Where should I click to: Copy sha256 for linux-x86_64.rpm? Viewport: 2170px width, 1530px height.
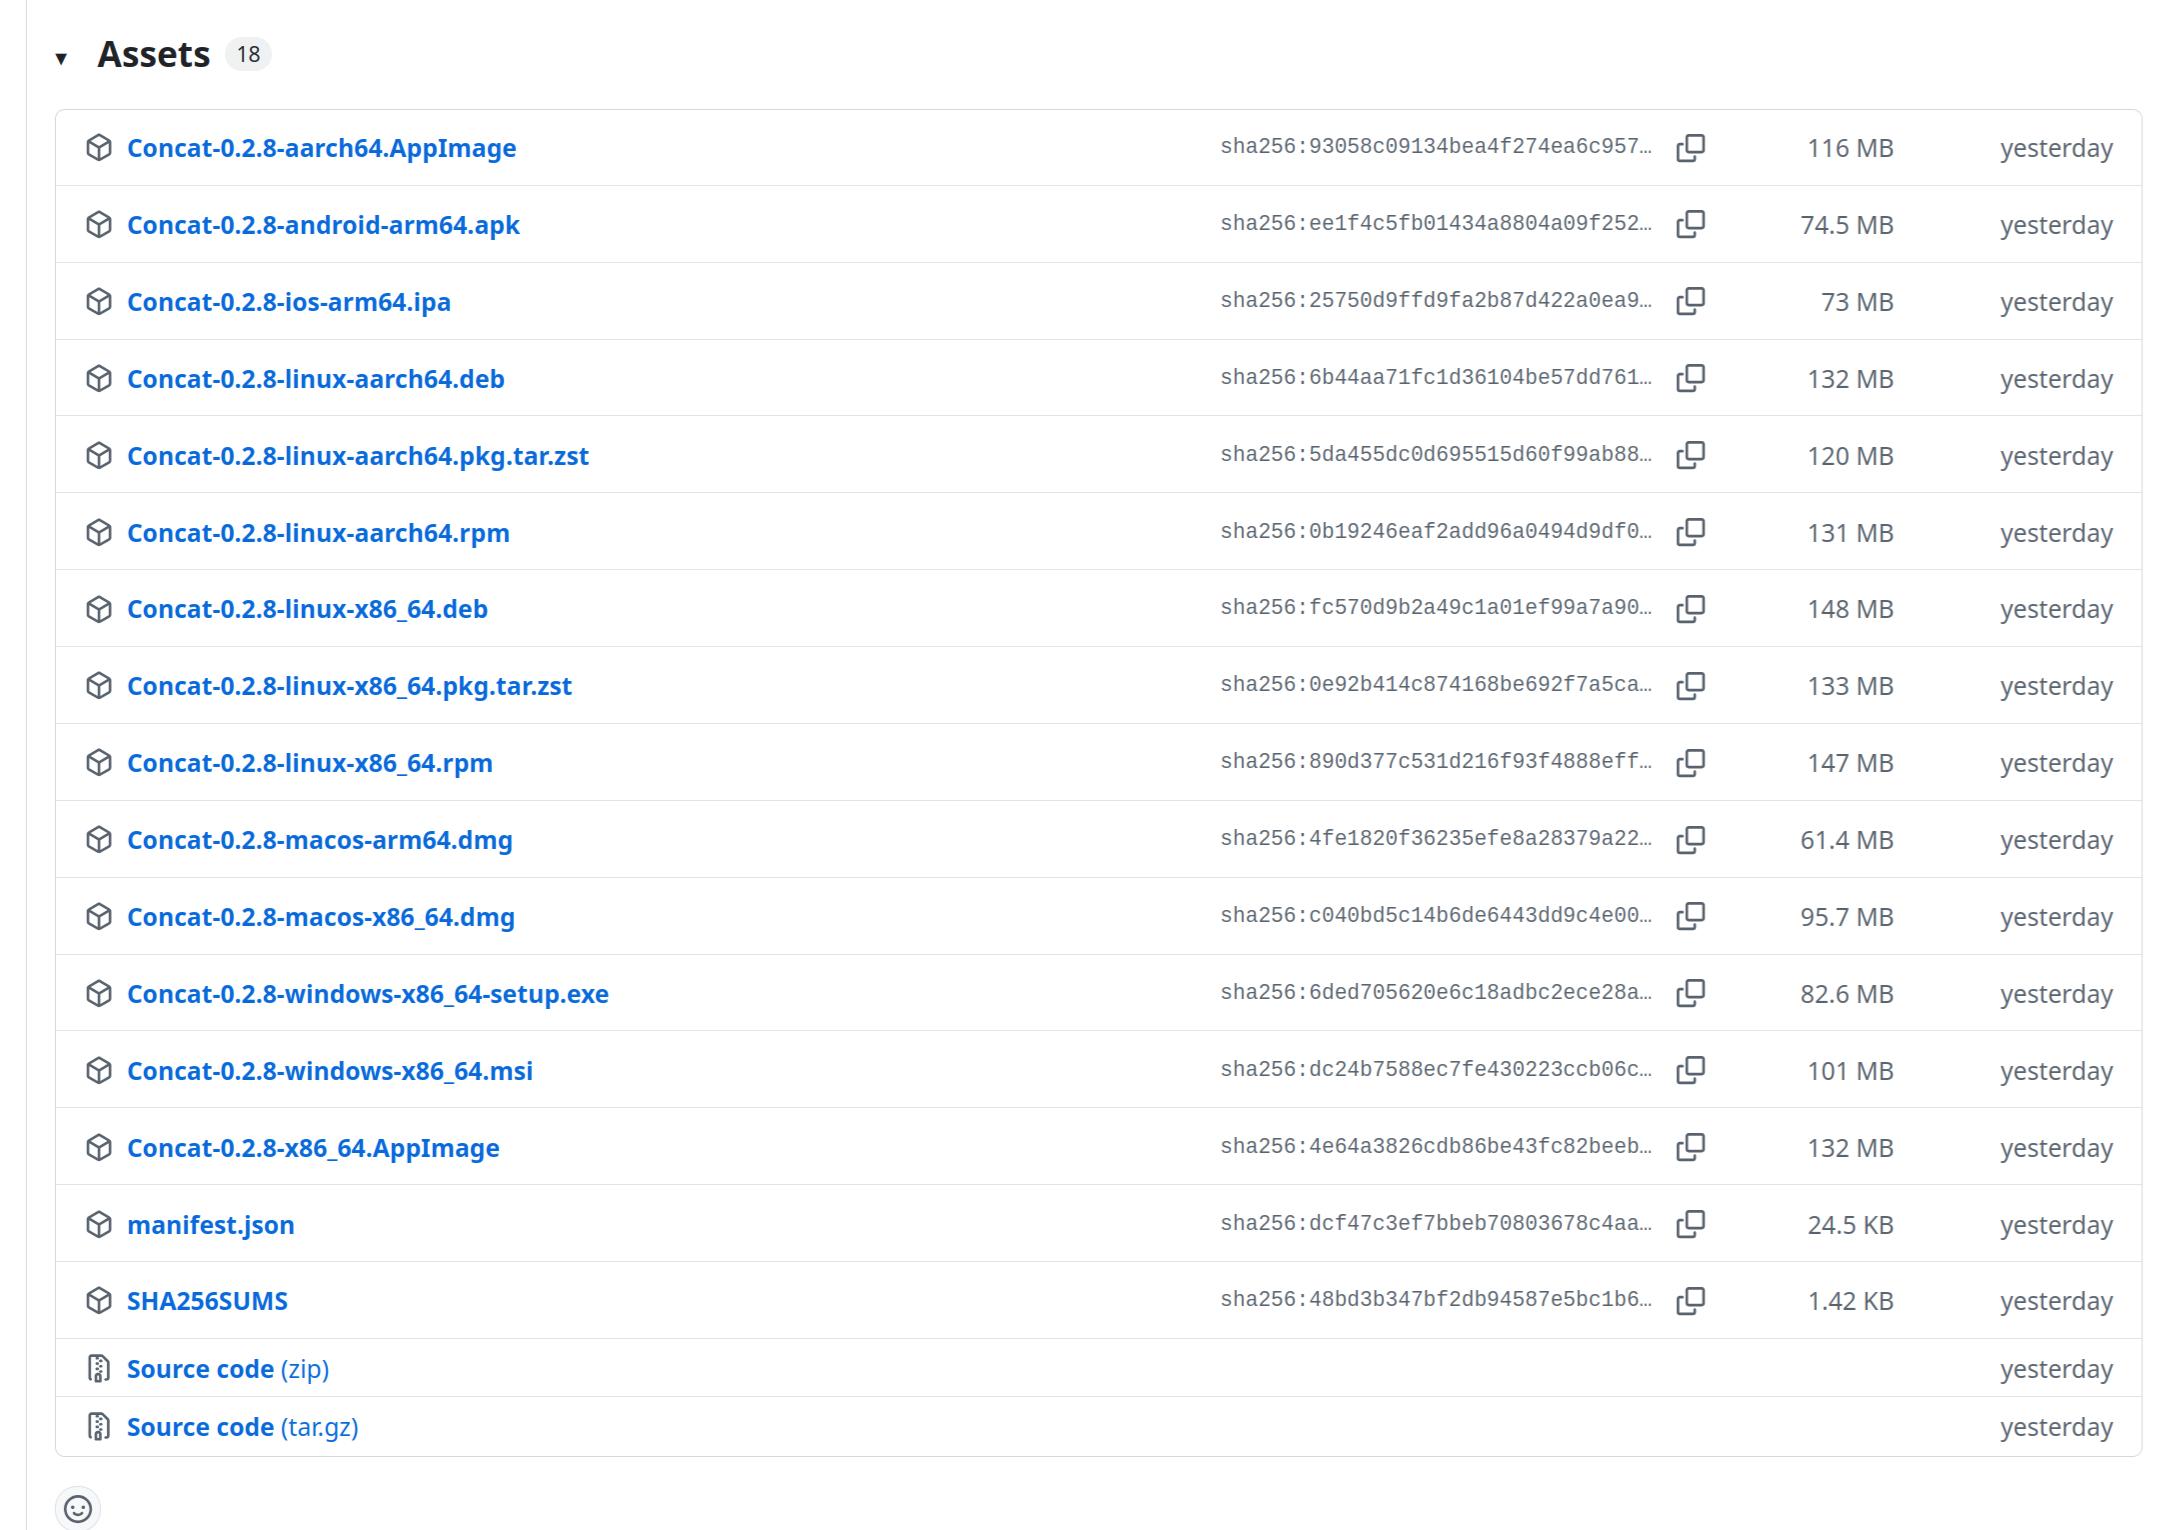(1690, 763)
